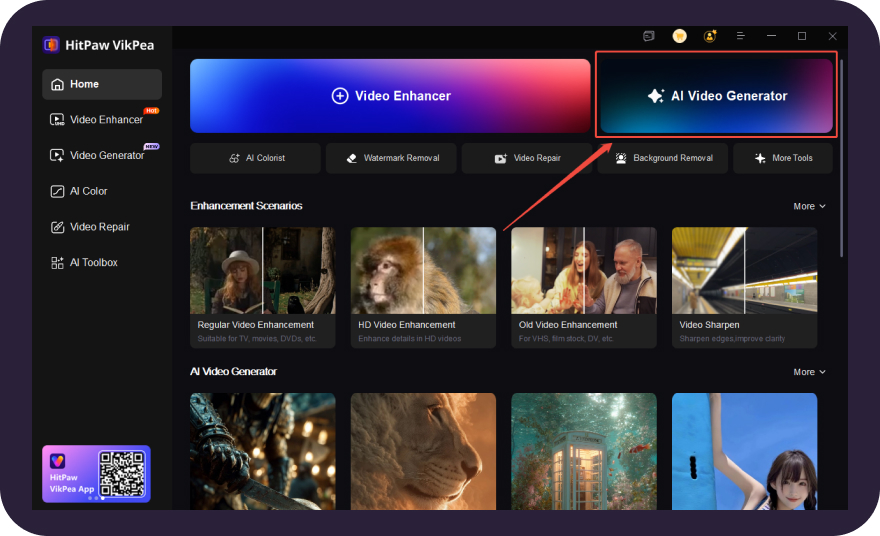Screen dimensions: 880x536
Task: Click the plus icon in Video Enhancer banner
Action: 340,96
